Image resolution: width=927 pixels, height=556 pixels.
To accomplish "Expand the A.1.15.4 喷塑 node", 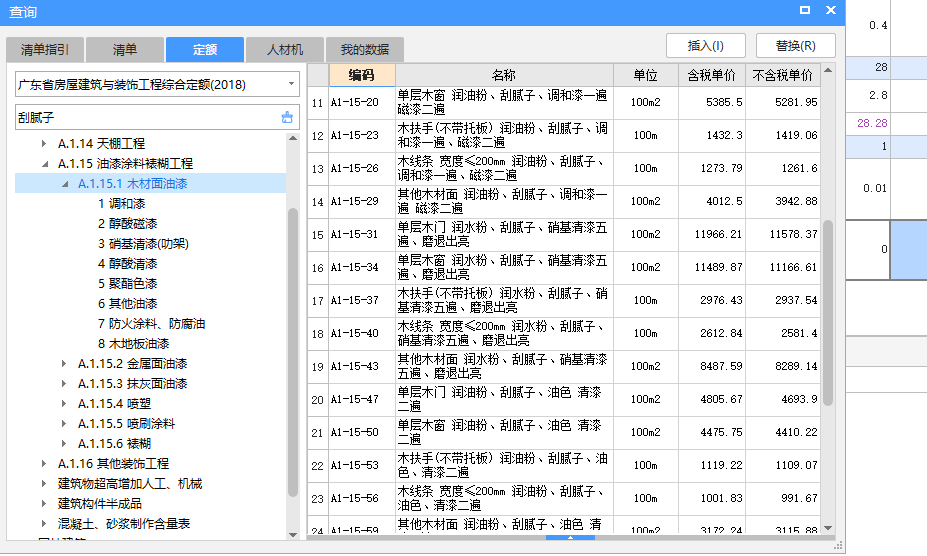I will pyautogui.click(x=64, y=404).
